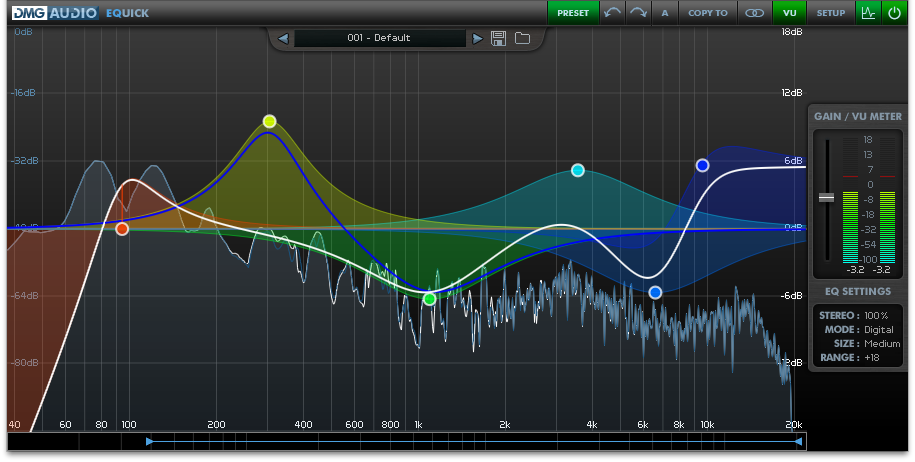Open the SETUP menu

[831, 12]
